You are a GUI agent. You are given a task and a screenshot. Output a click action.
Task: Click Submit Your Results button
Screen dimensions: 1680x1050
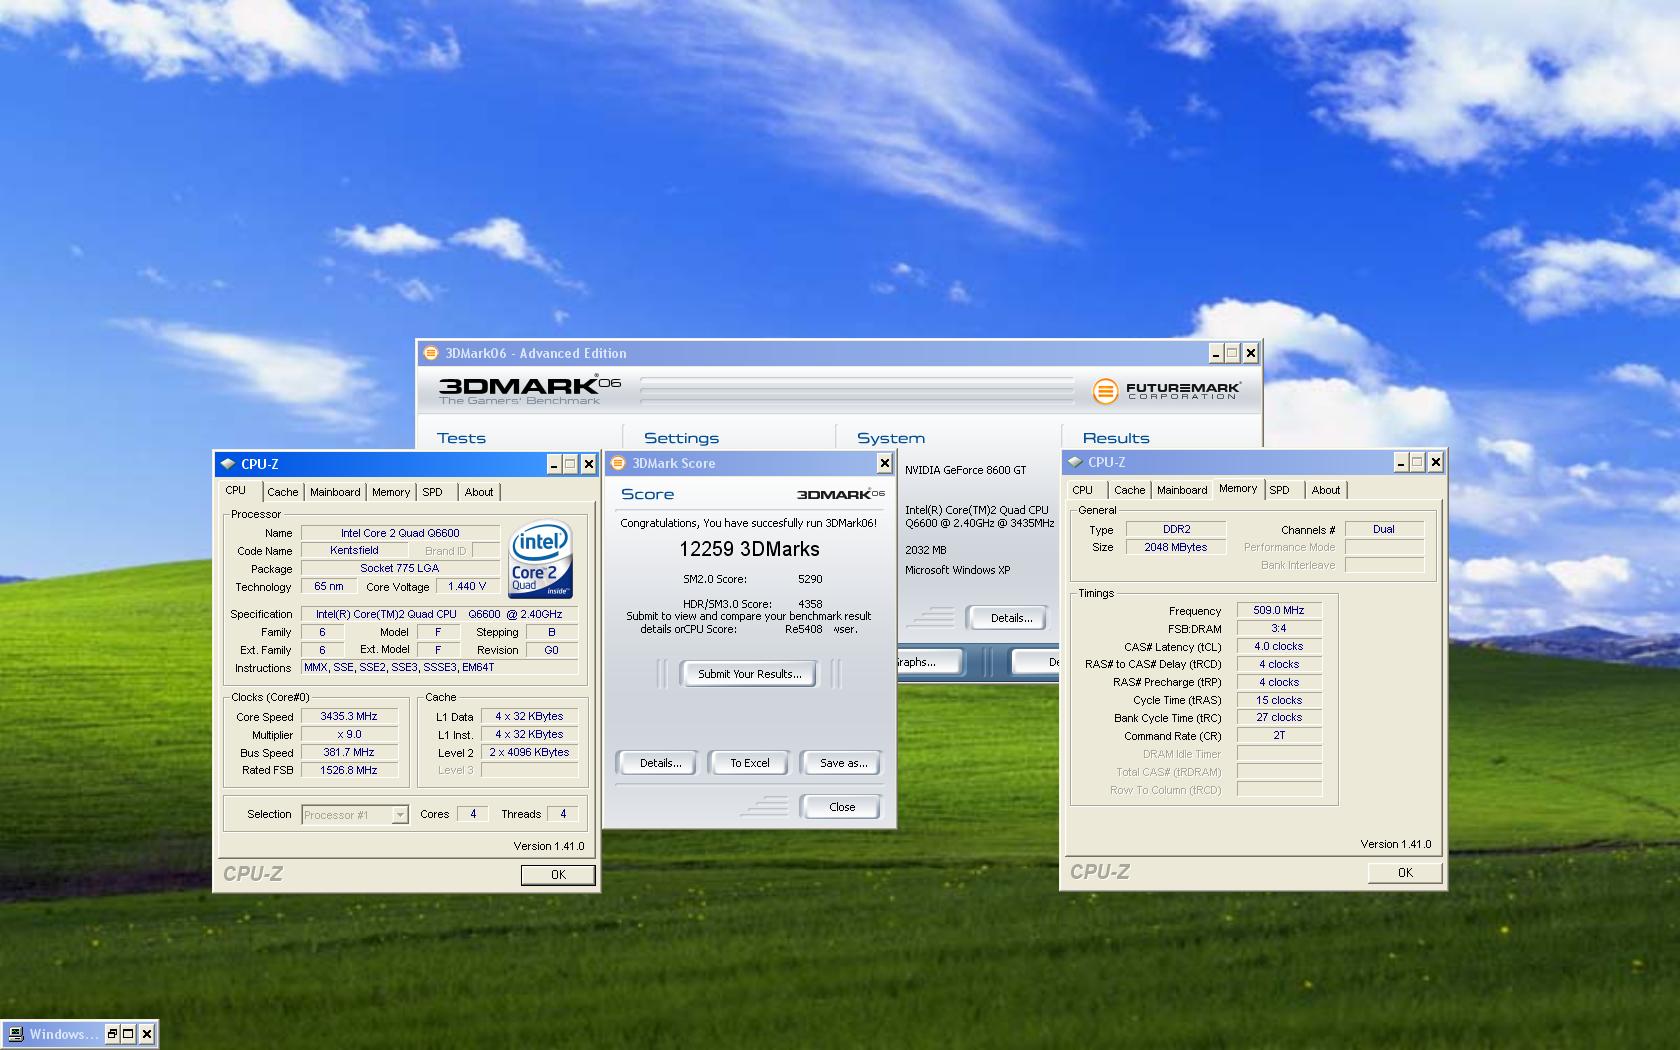point(749,674)
